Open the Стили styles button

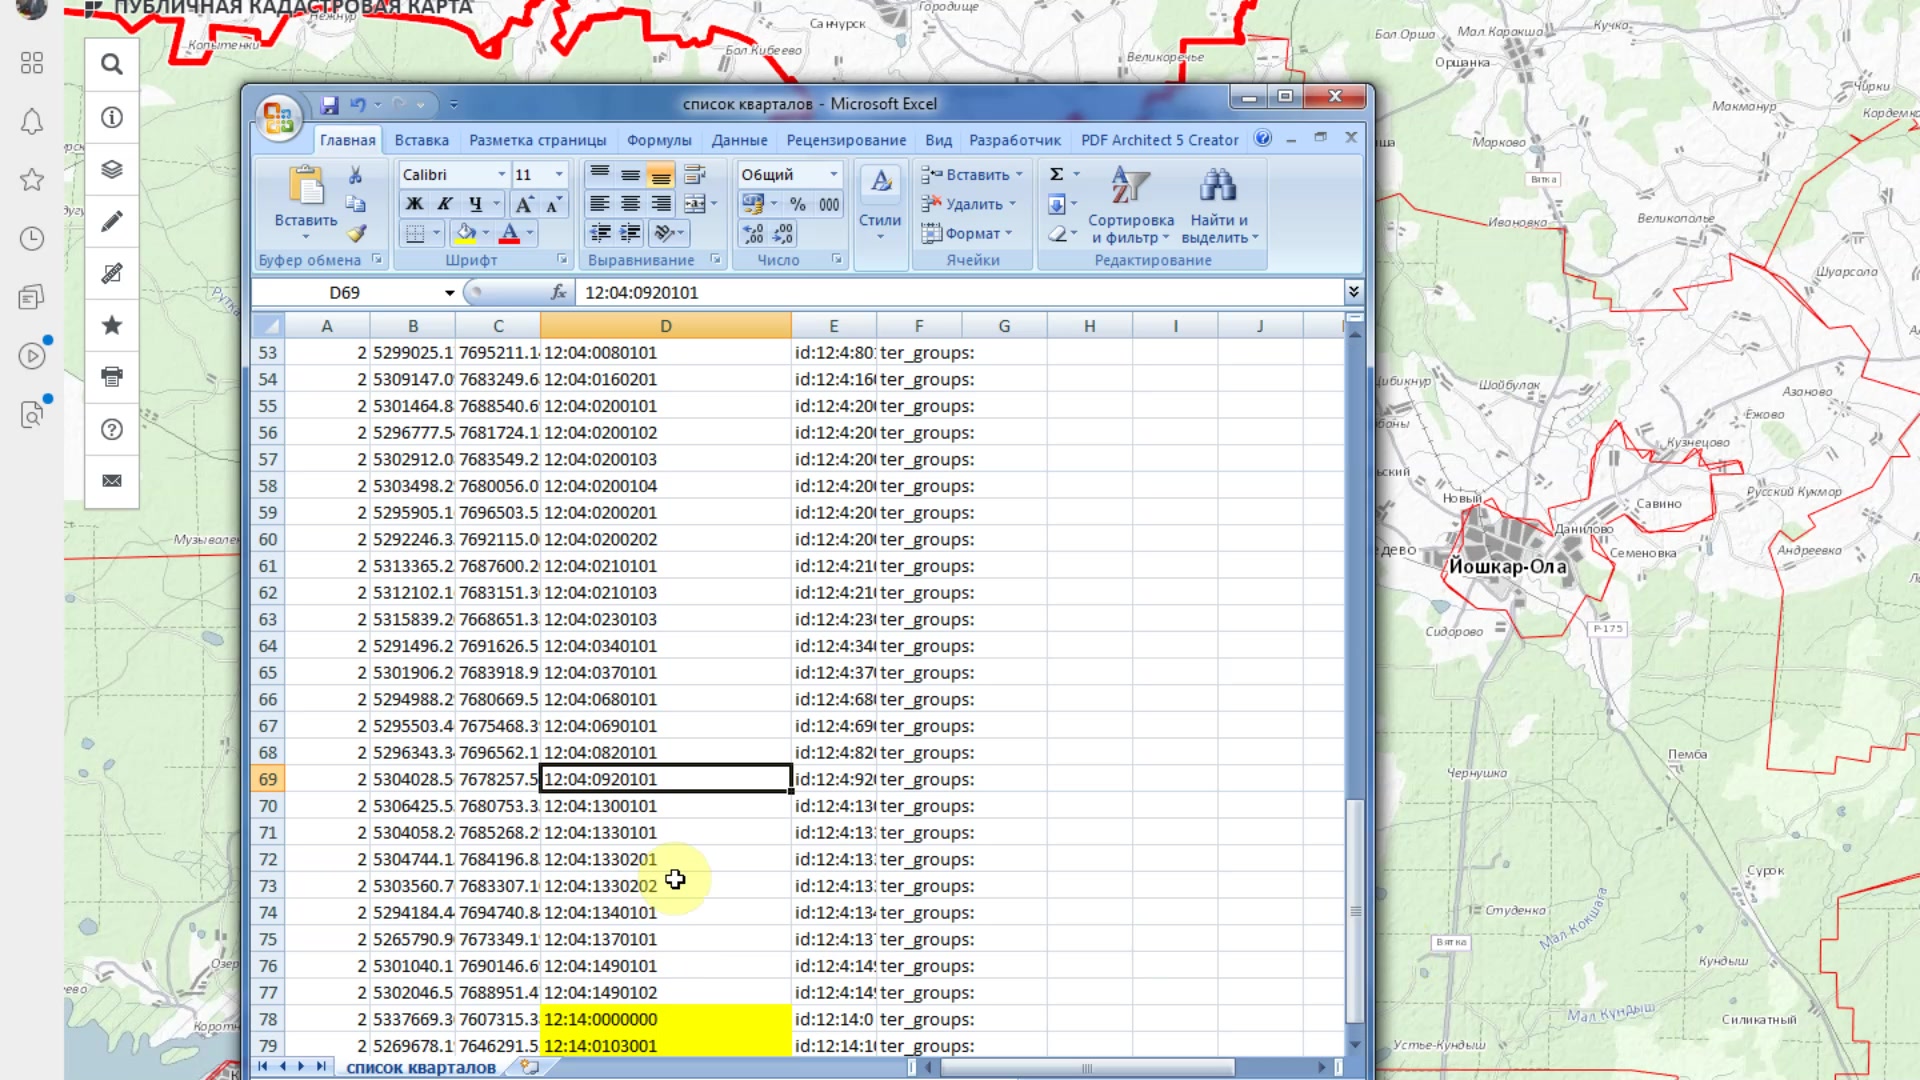(880, 204)
